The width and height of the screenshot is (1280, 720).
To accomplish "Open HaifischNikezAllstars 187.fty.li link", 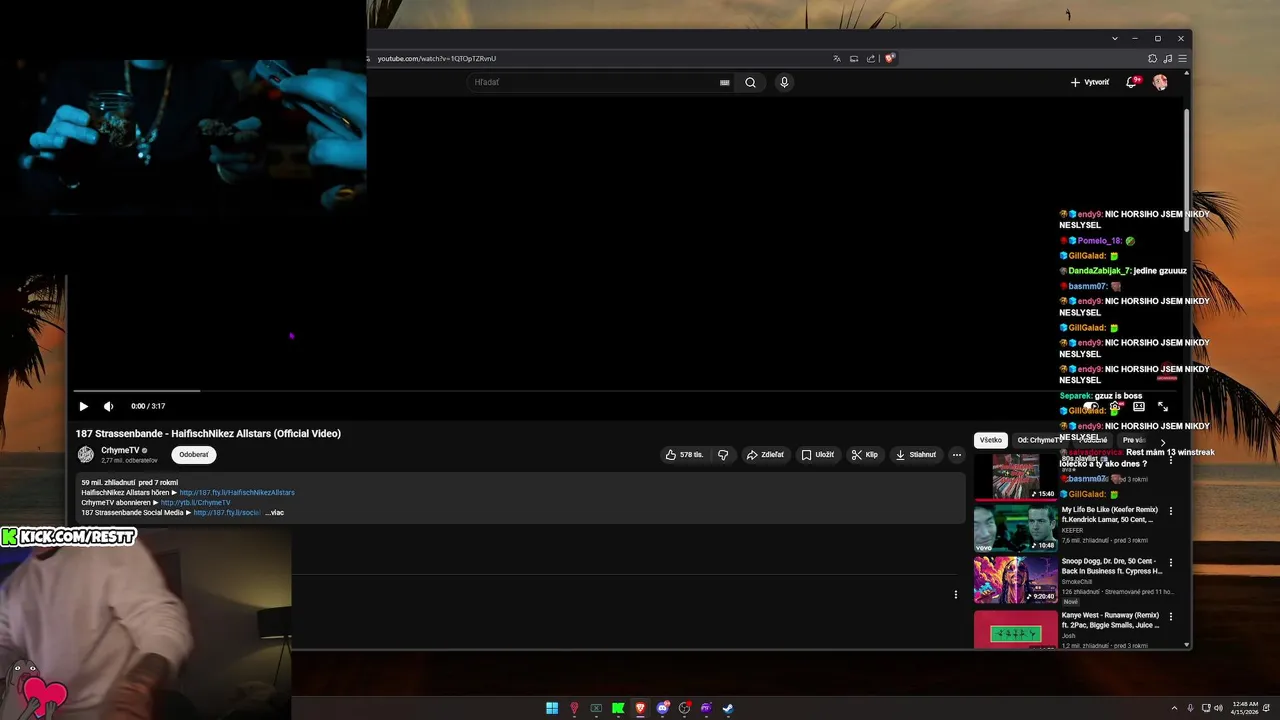I will click(237, 492).
